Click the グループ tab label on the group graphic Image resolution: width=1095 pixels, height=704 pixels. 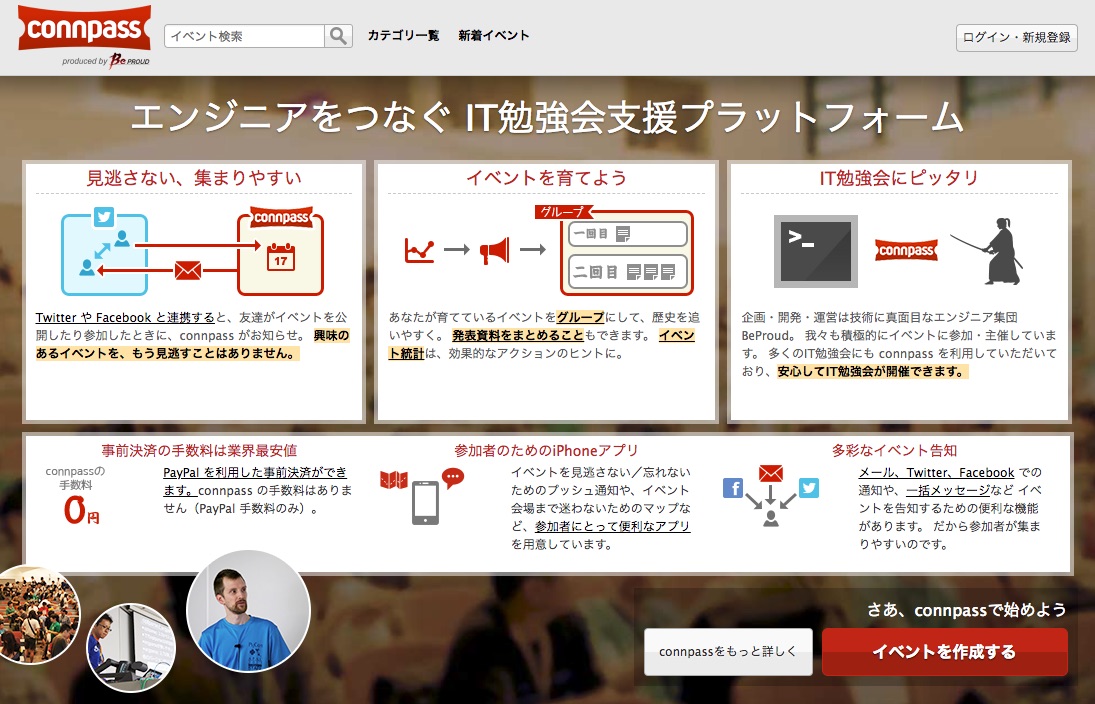point(563,212)
